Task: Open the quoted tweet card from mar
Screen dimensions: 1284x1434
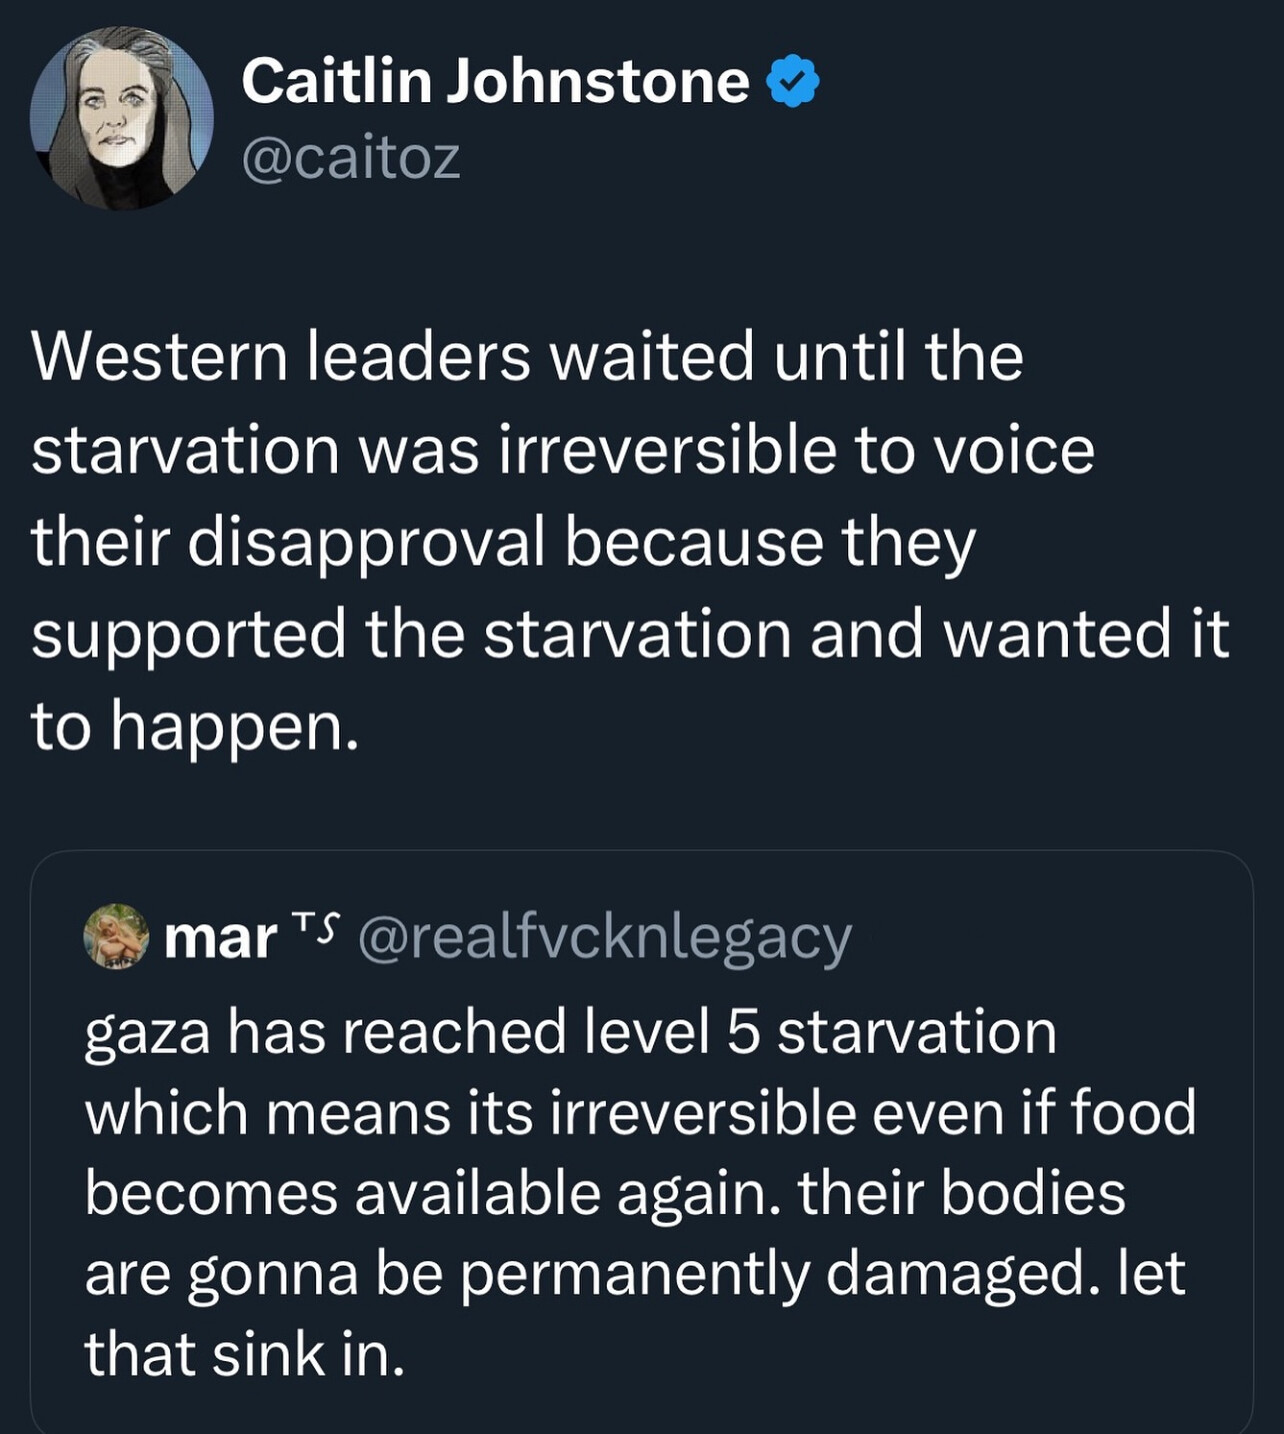Action: [x=641, y=1142]
